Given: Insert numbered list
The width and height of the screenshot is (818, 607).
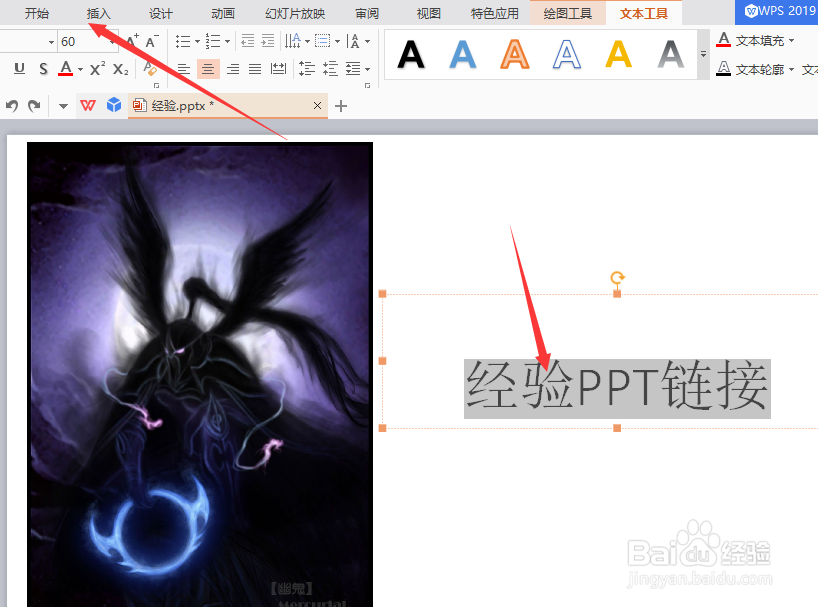Looking at the screenshot, I should [213, 41].
